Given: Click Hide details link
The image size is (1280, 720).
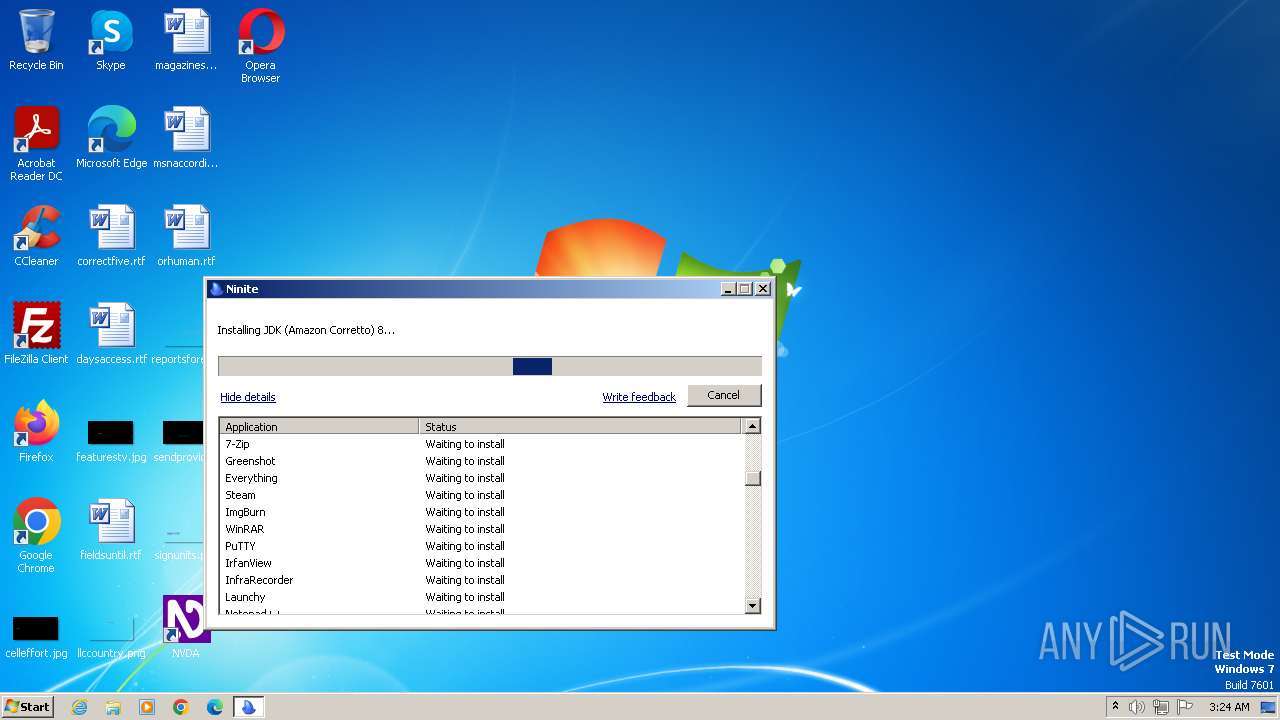Looking at the screenshot, I should [248, 397].
